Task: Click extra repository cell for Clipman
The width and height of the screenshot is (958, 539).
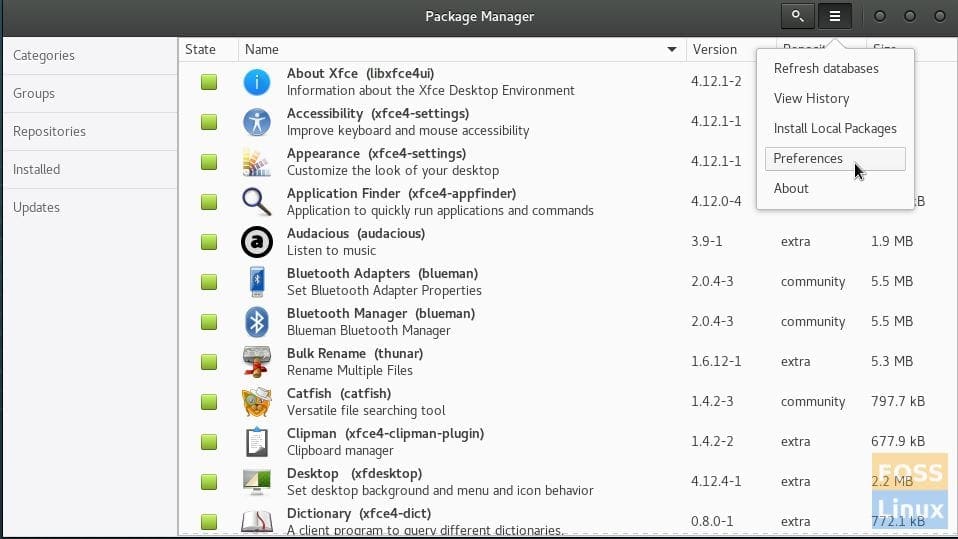Action: point(795,441)
